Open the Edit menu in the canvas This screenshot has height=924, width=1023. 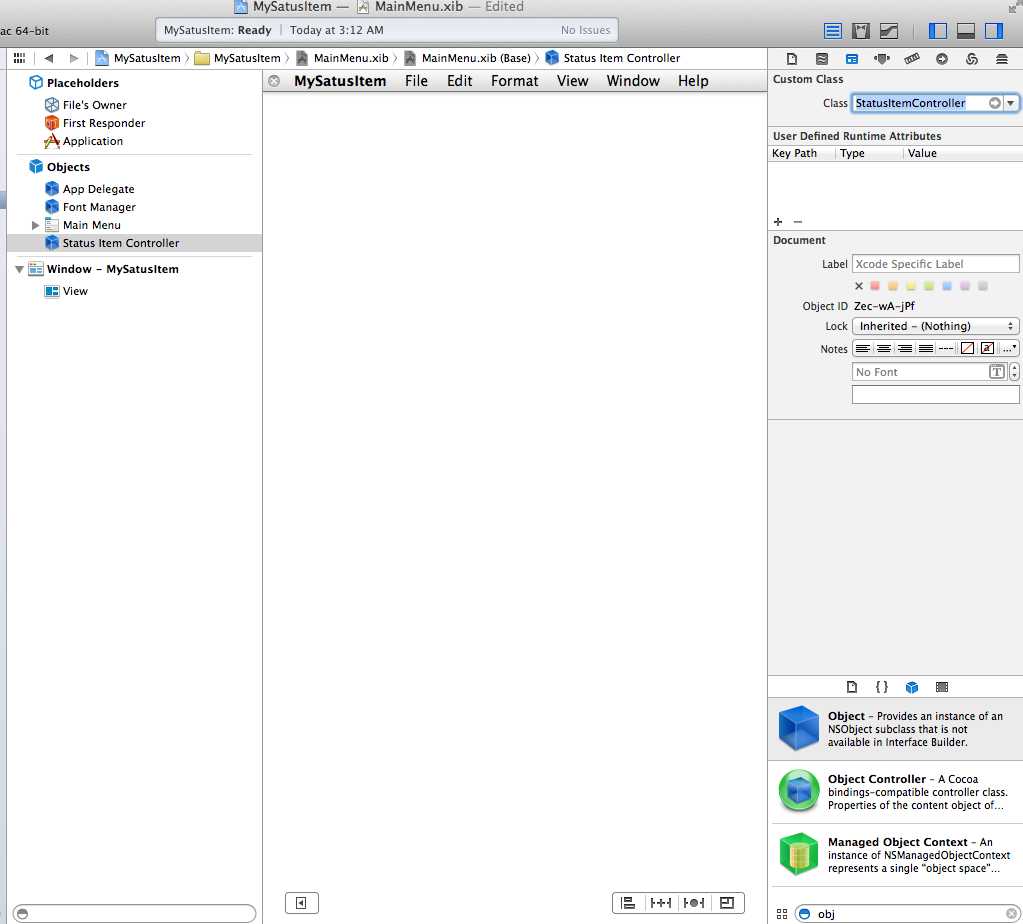tap(459, 81)
